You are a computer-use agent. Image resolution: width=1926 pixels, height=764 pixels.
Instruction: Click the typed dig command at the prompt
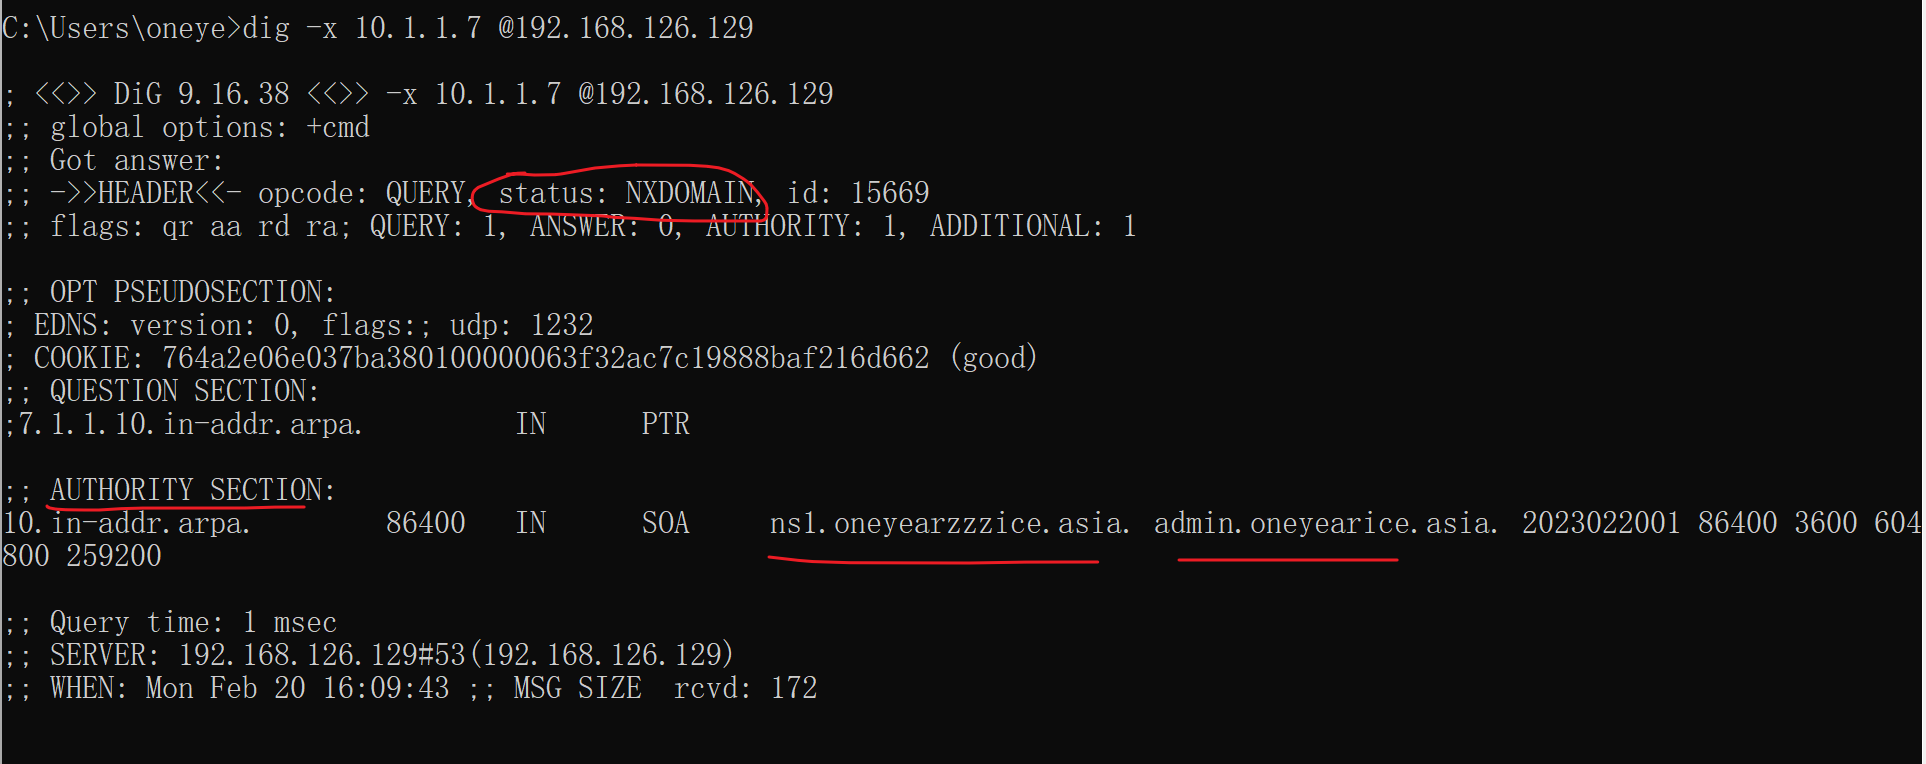[498, 28]
